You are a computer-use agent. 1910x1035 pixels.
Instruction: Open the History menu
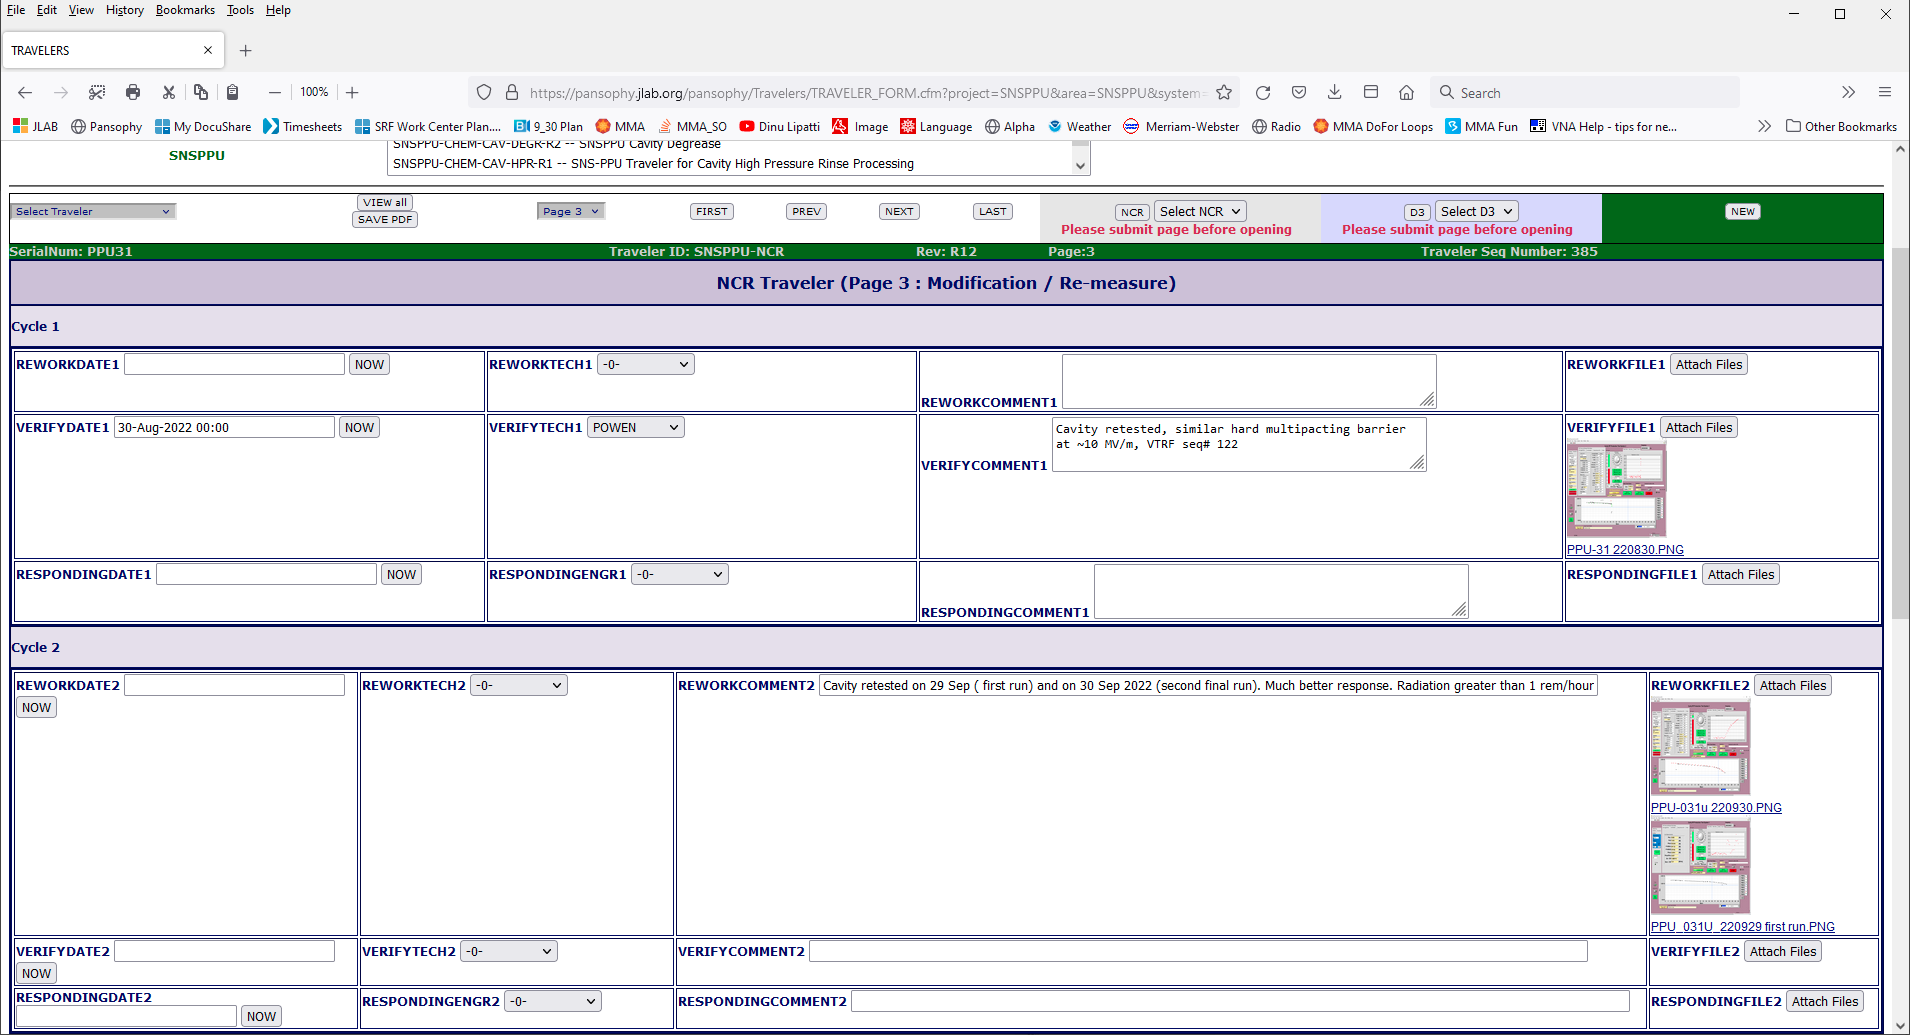(125, 10)
